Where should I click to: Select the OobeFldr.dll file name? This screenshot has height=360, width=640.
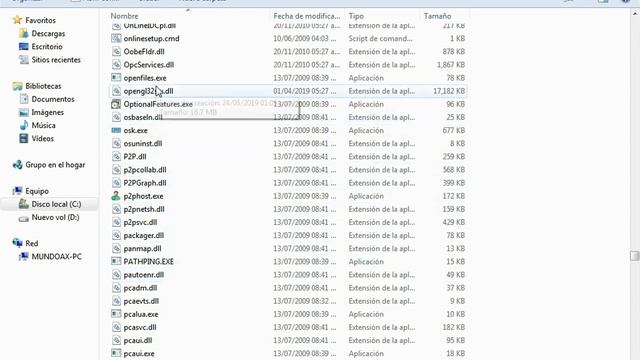(144, 51)
